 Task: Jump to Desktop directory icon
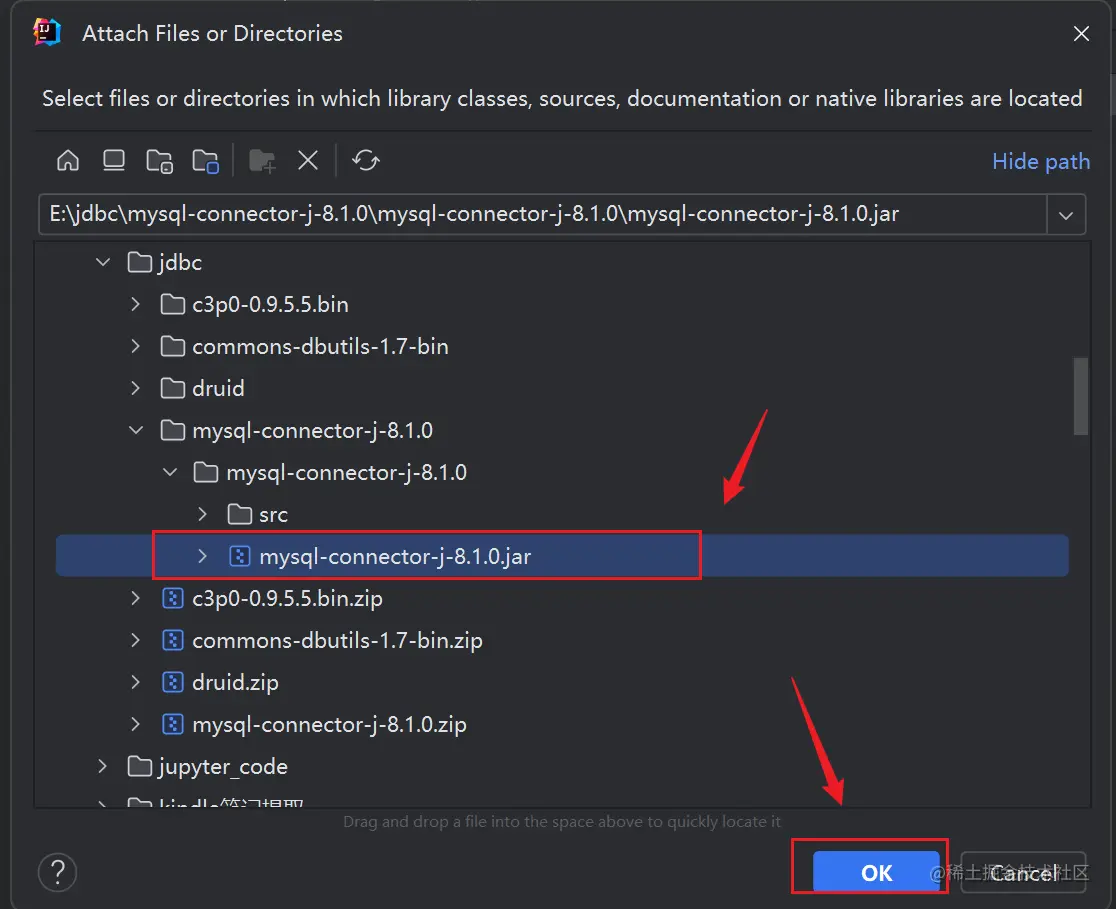114,160
